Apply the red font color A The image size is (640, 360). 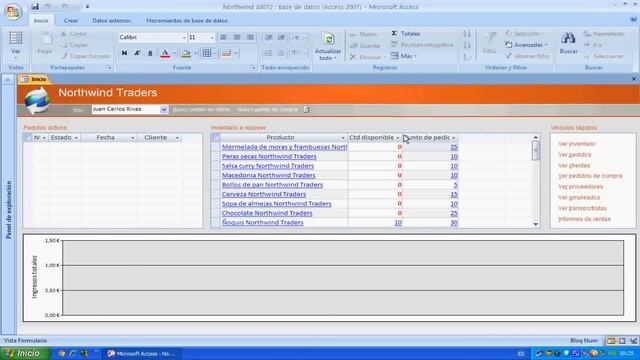click(x=165, y=53)
